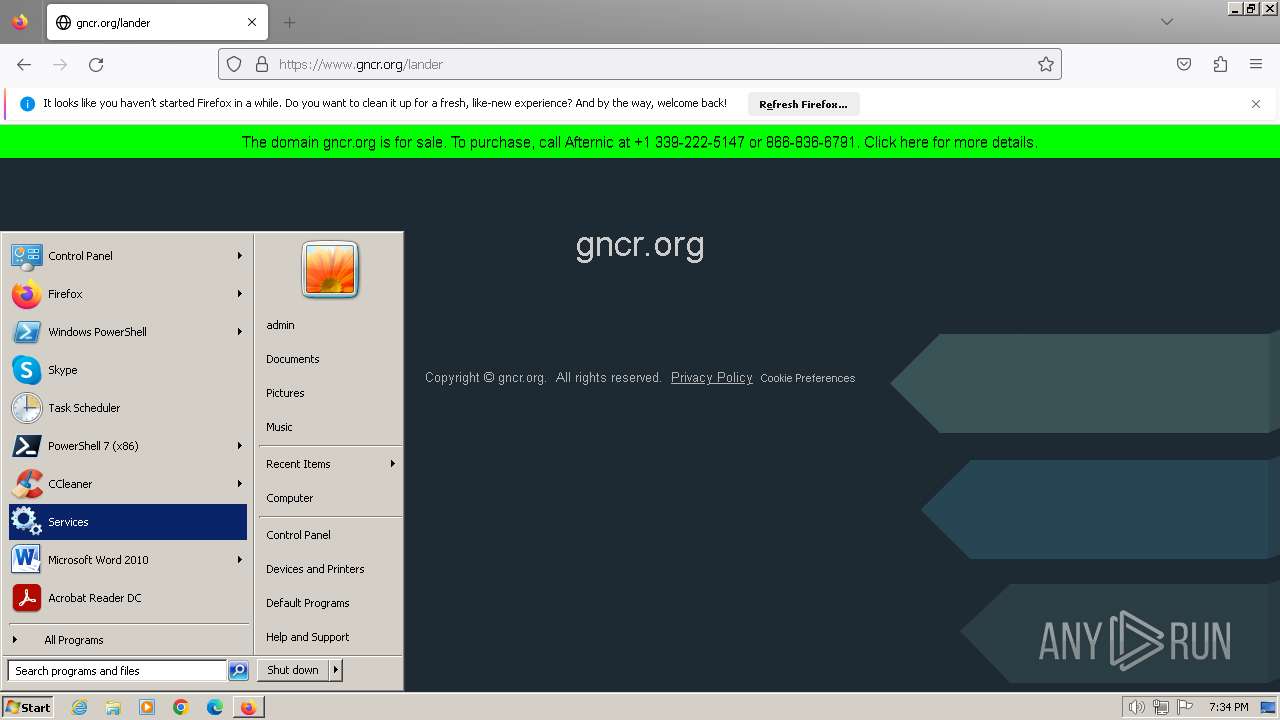Open a new tab with the plus icon

point(289,22)
